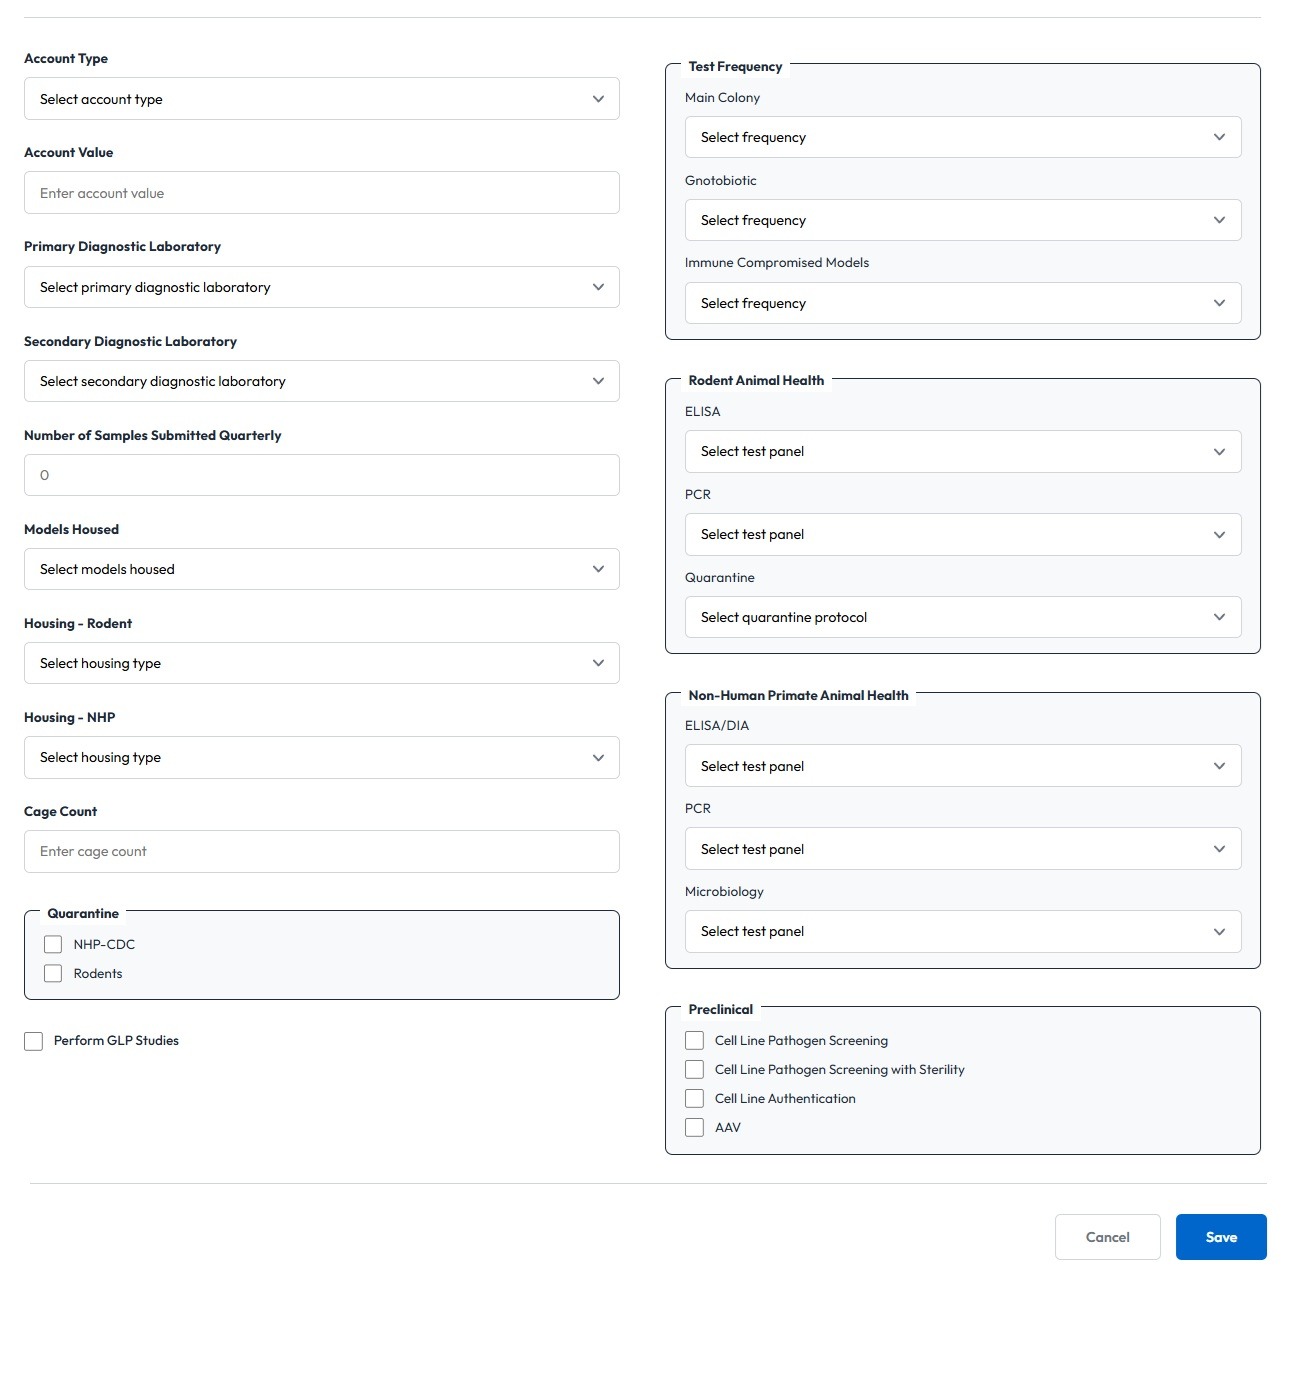
Task: Check the NHP-CDC quarantine checkbox
Action: [x=53, y=944]
